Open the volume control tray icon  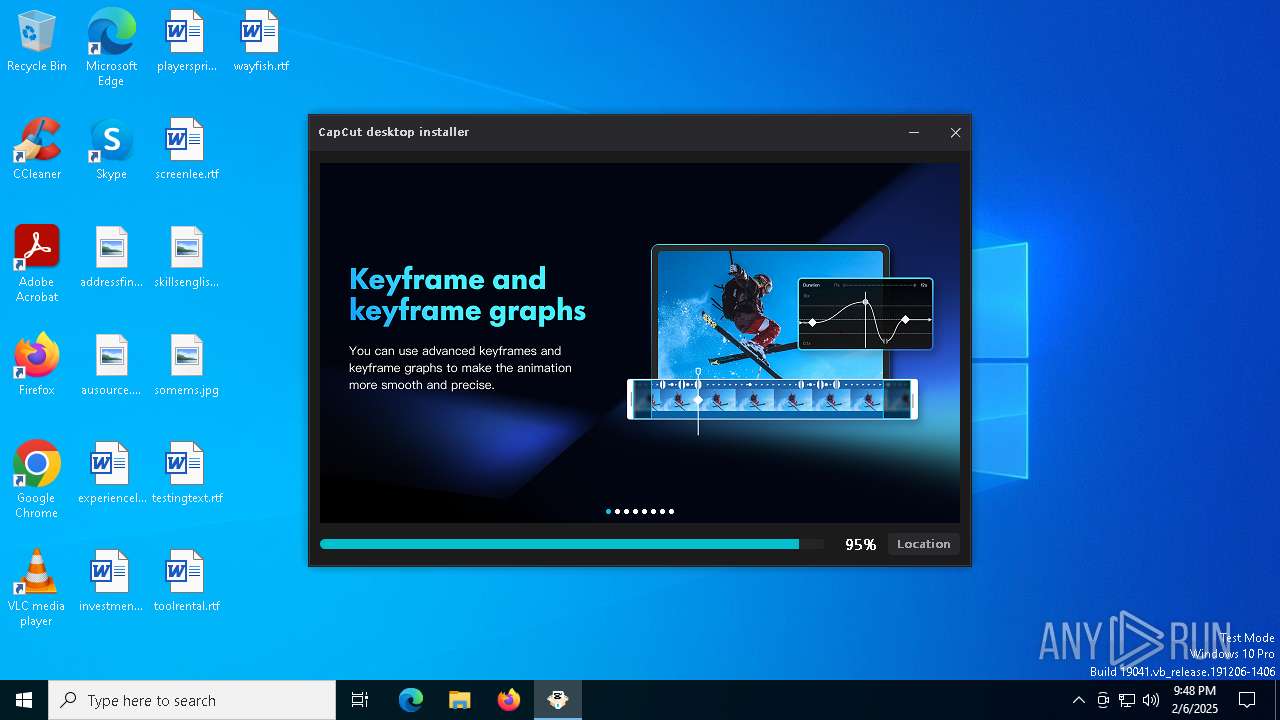(1151, 700)
